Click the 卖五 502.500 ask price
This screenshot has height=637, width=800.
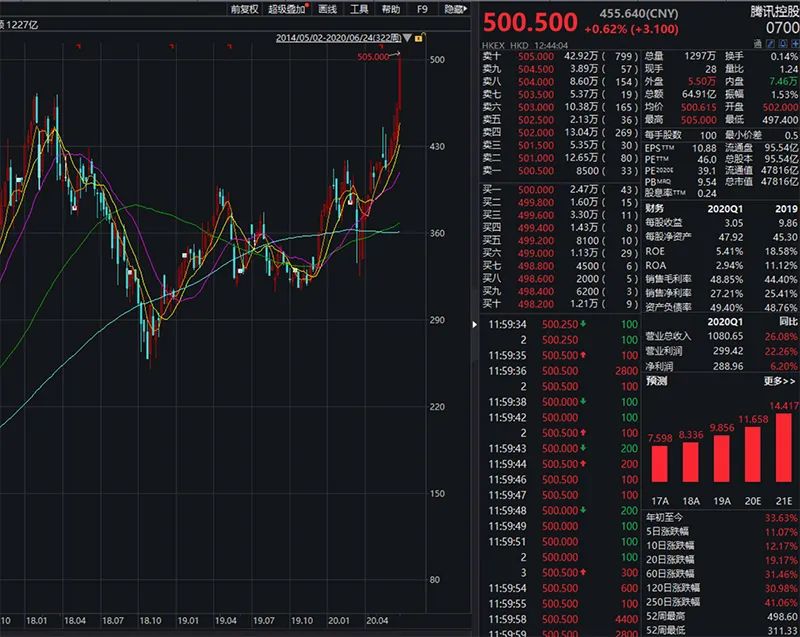pos(536,120)
